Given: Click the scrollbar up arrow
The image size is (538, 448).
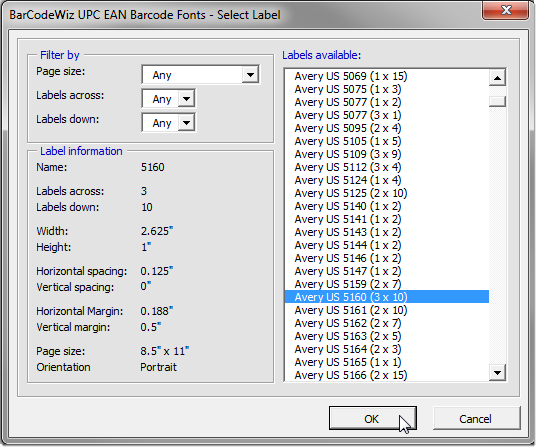Looking at the screenshot, I should pos(497,78).
